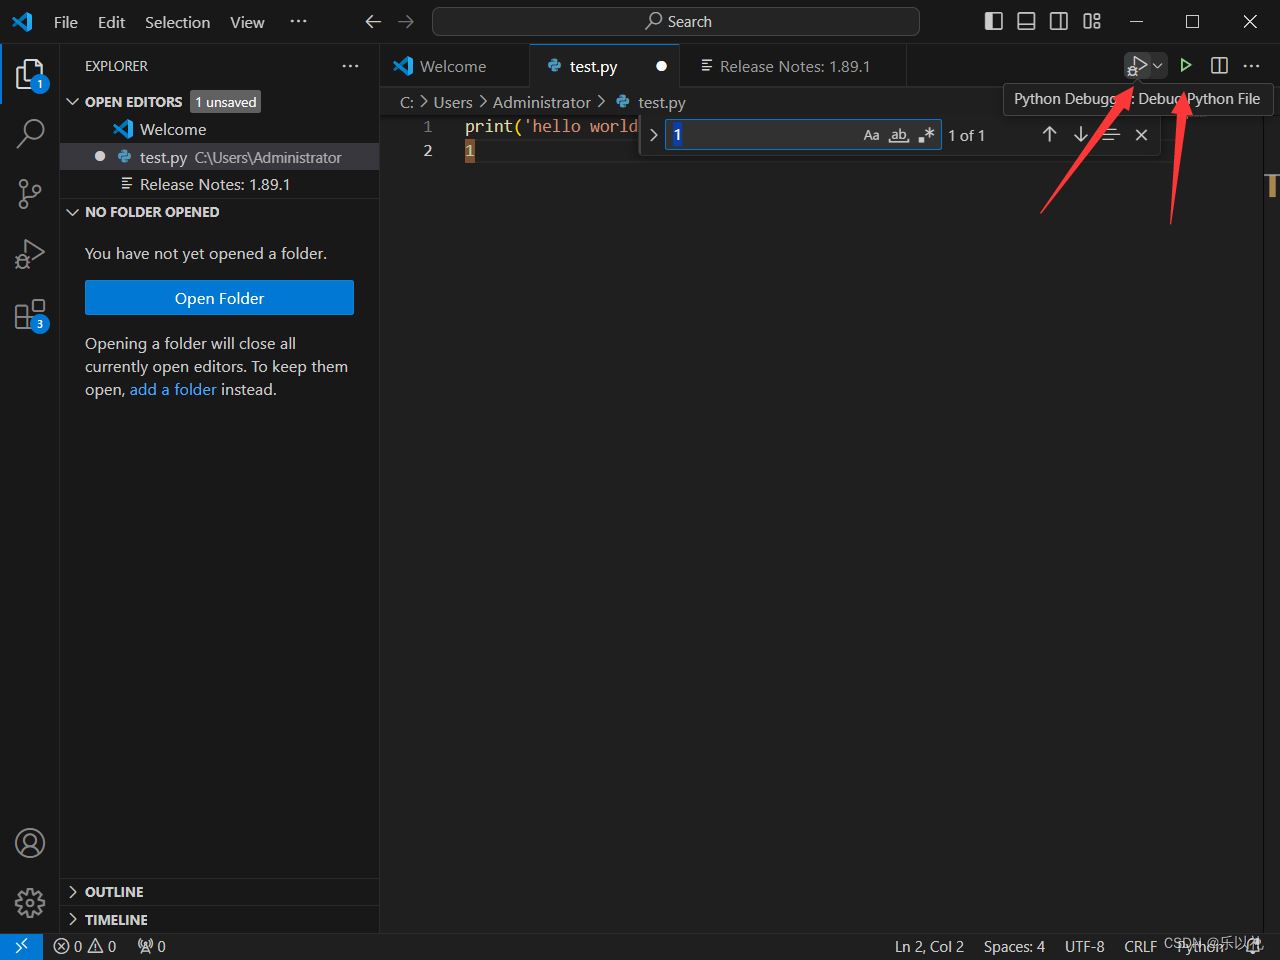Run the file with the green play icon
Viewport: 1280px width, 960px height.
point(1186,65)
